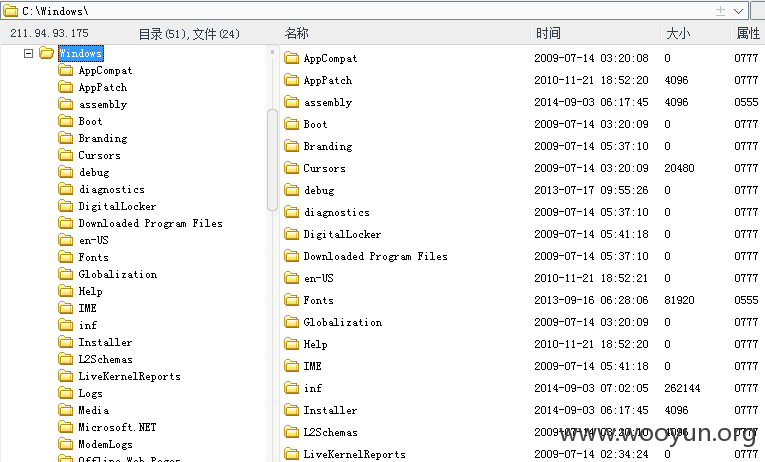This screenshot has height=462, width=765.
Task: Click the tree panel vertical scrollbar thumb
Action: (272, 160)
